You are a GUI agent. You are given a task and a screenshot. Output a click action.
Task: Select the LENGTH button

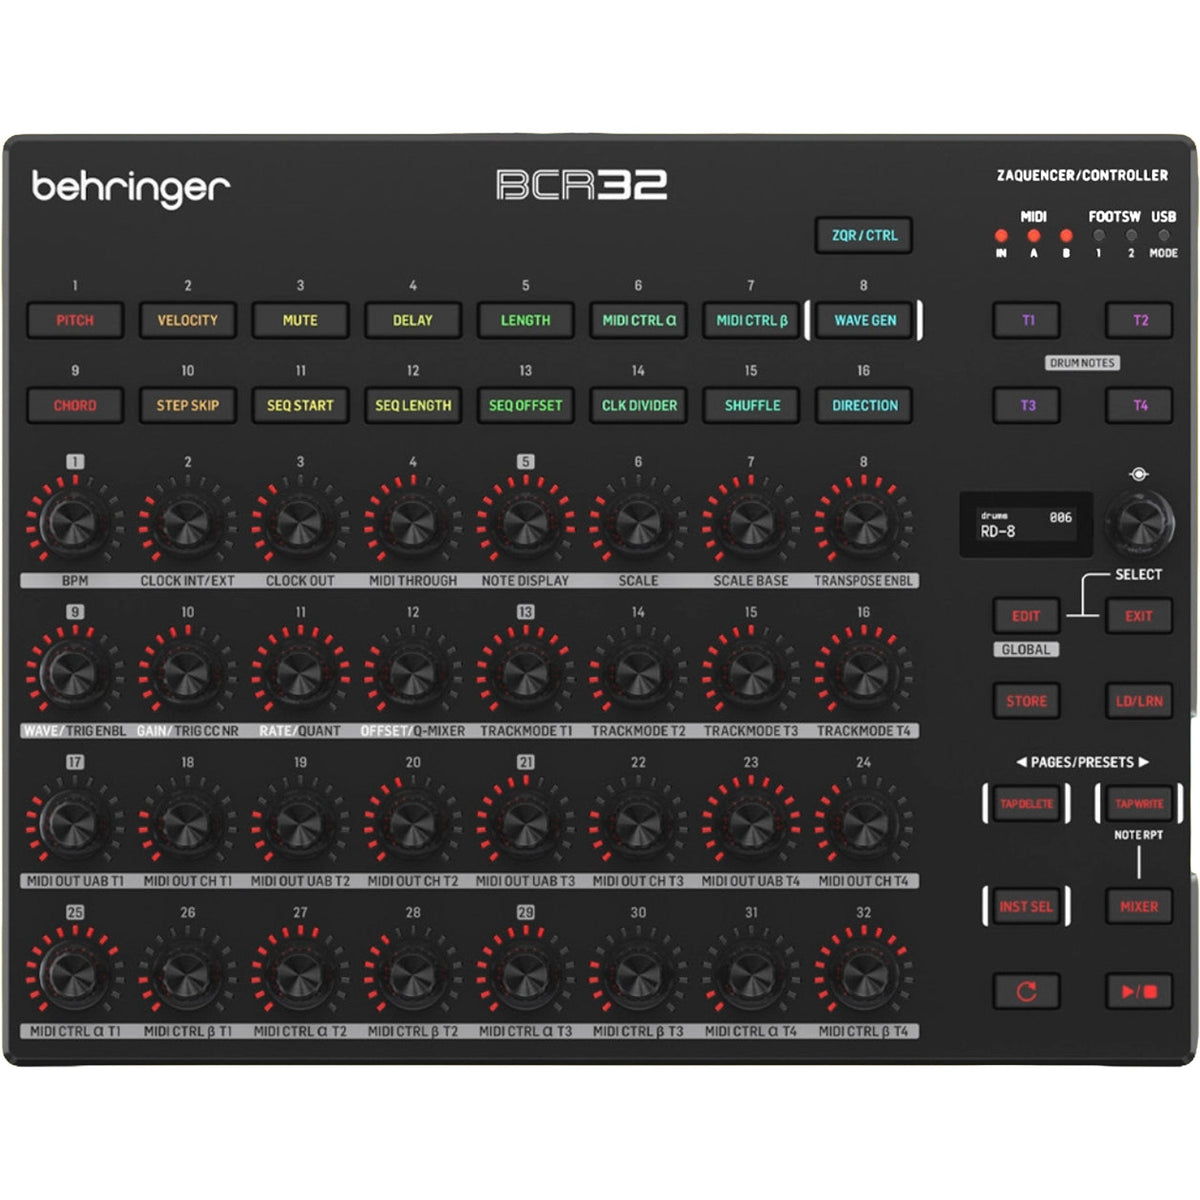[525, 320]
